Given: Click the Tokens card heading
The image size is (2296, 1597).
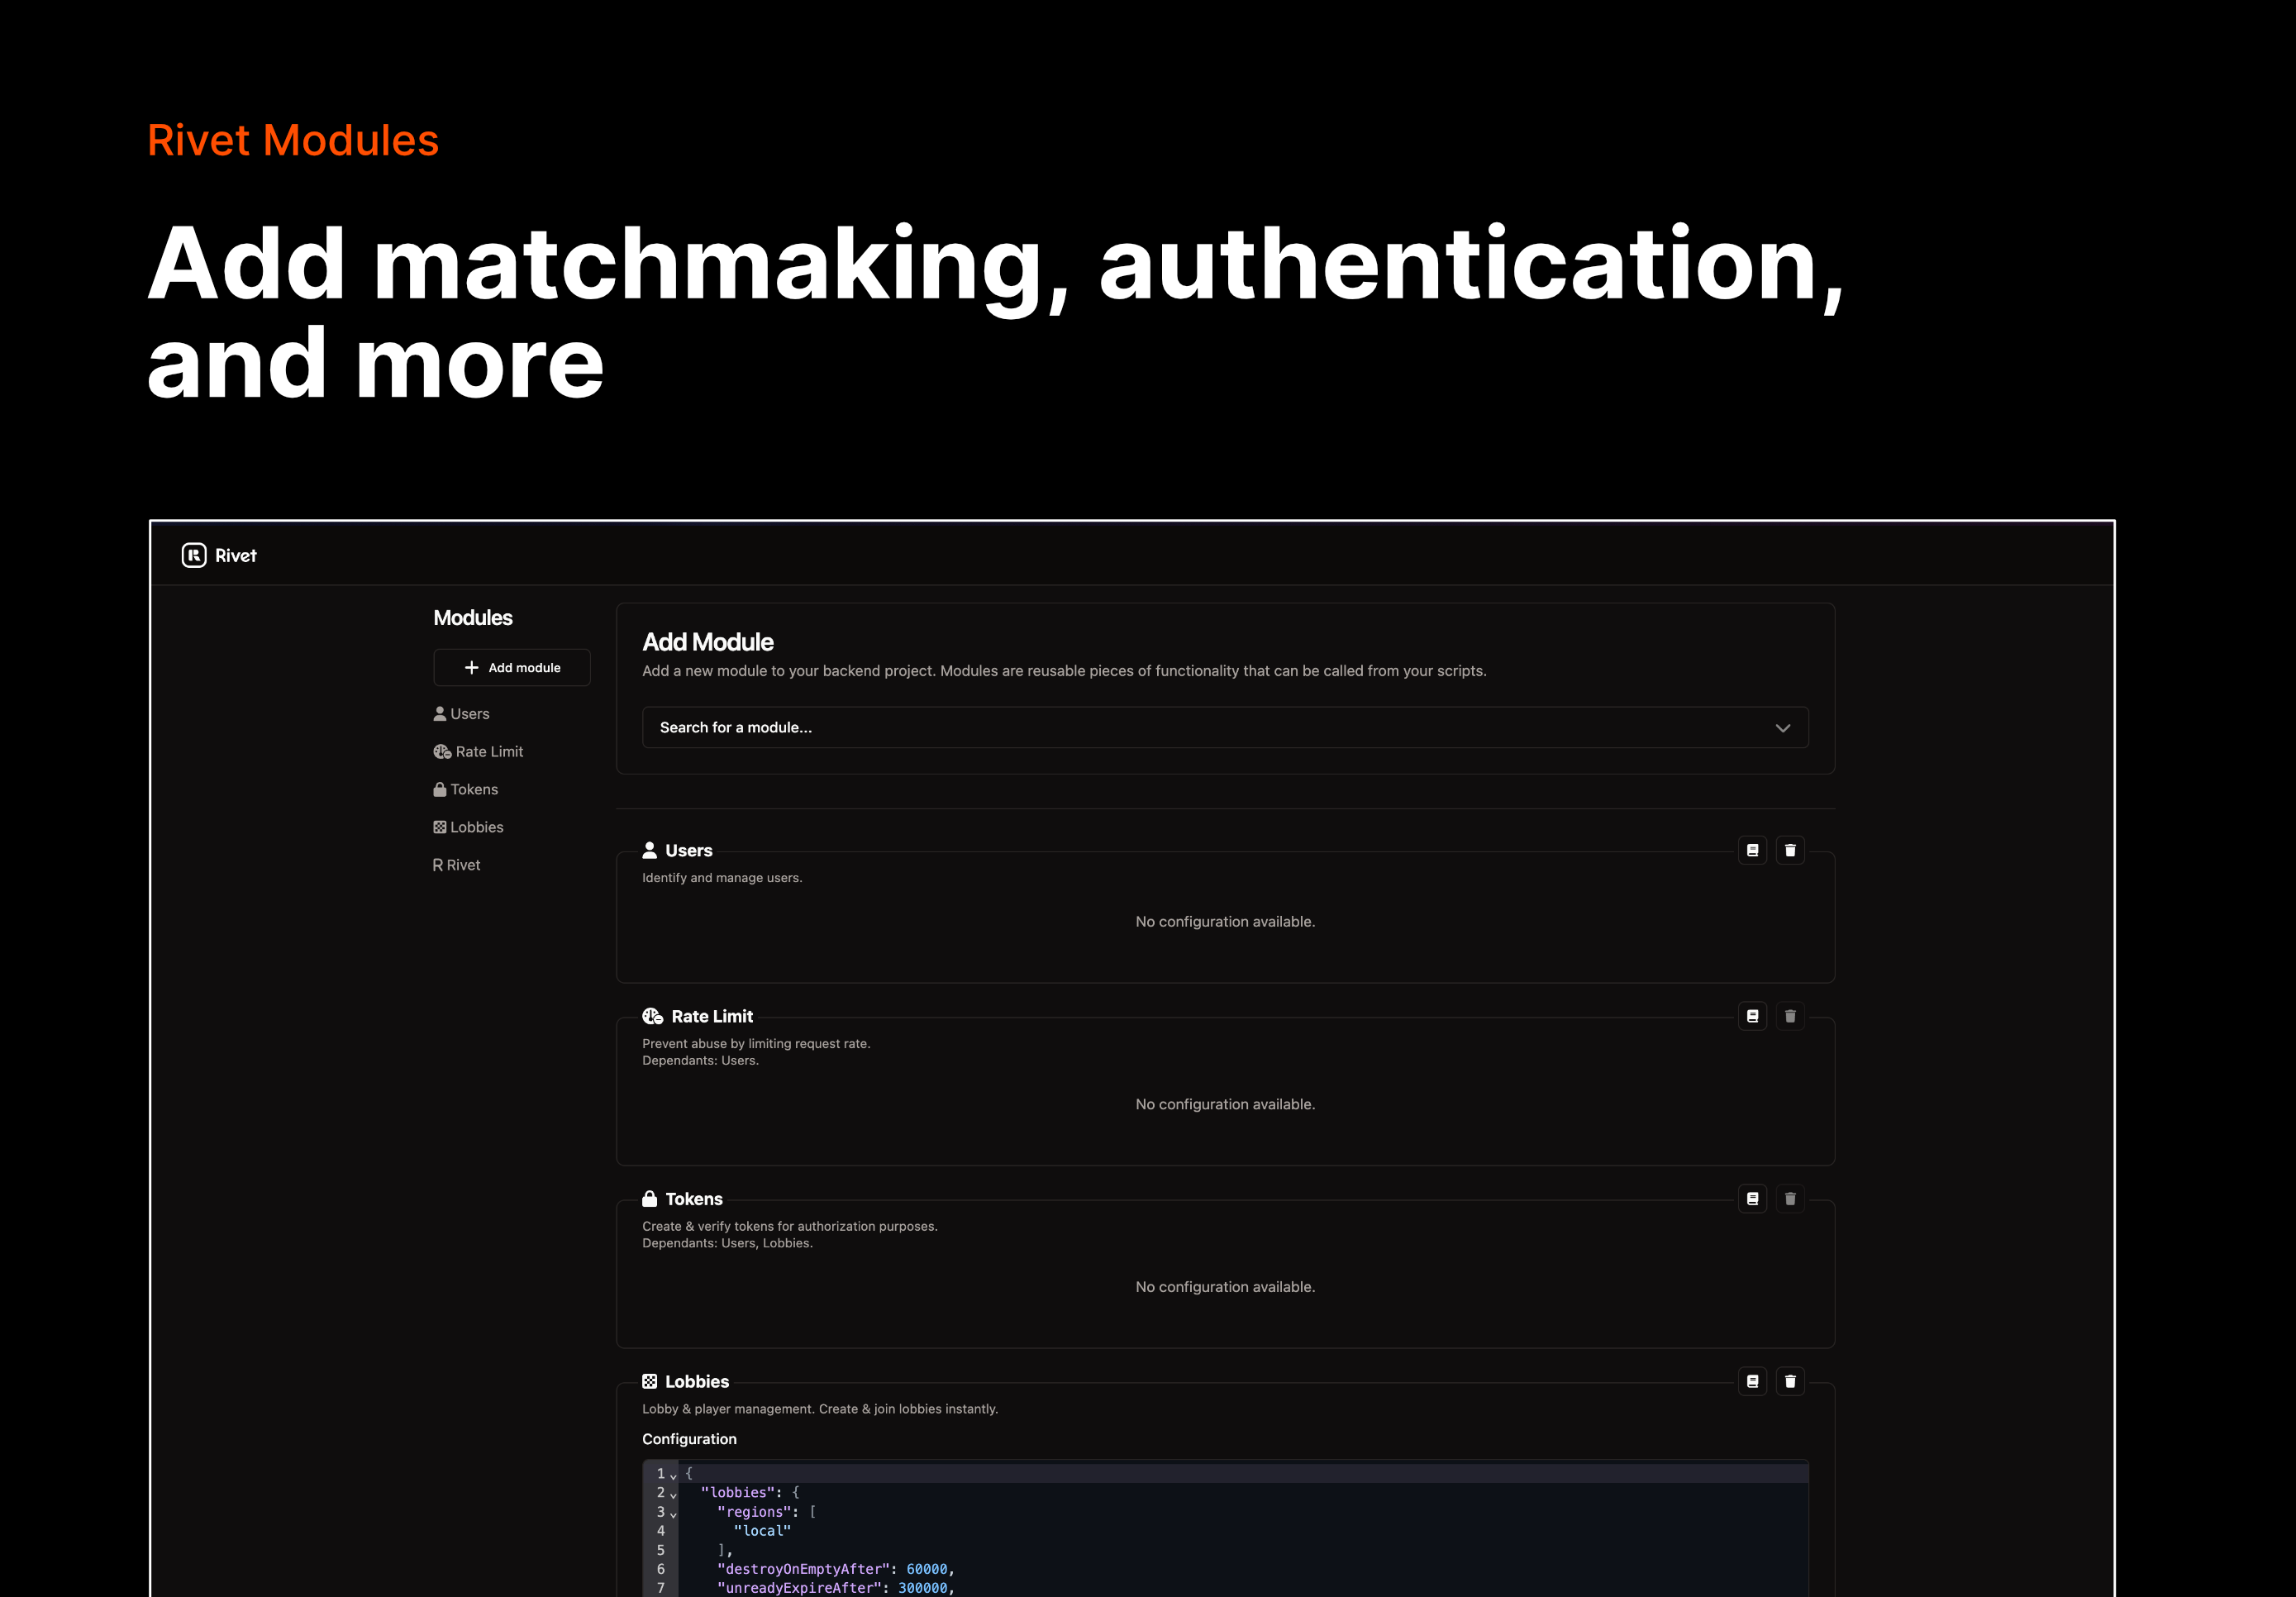Looking at the screenshot, I should pos(694,1199).
